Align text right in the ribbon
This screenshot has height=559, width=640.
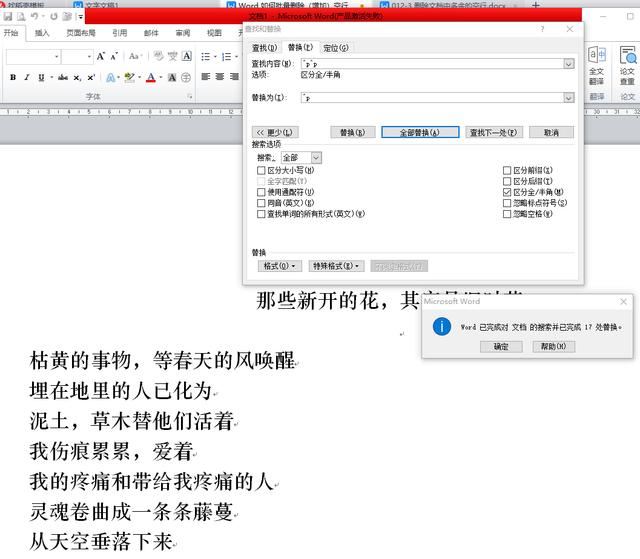pos(234,77)
